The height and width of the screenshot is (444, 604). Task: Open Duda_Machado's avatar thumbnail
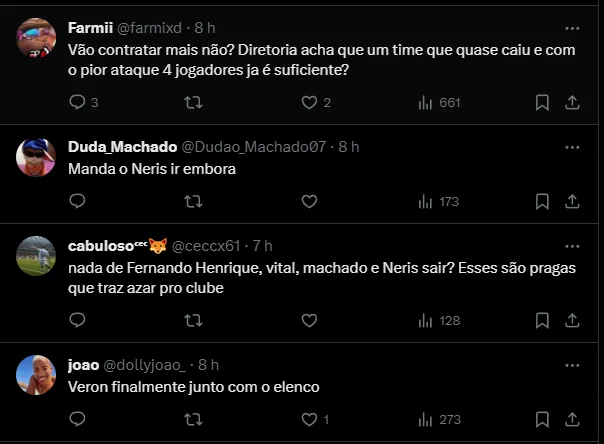[37, 157]
